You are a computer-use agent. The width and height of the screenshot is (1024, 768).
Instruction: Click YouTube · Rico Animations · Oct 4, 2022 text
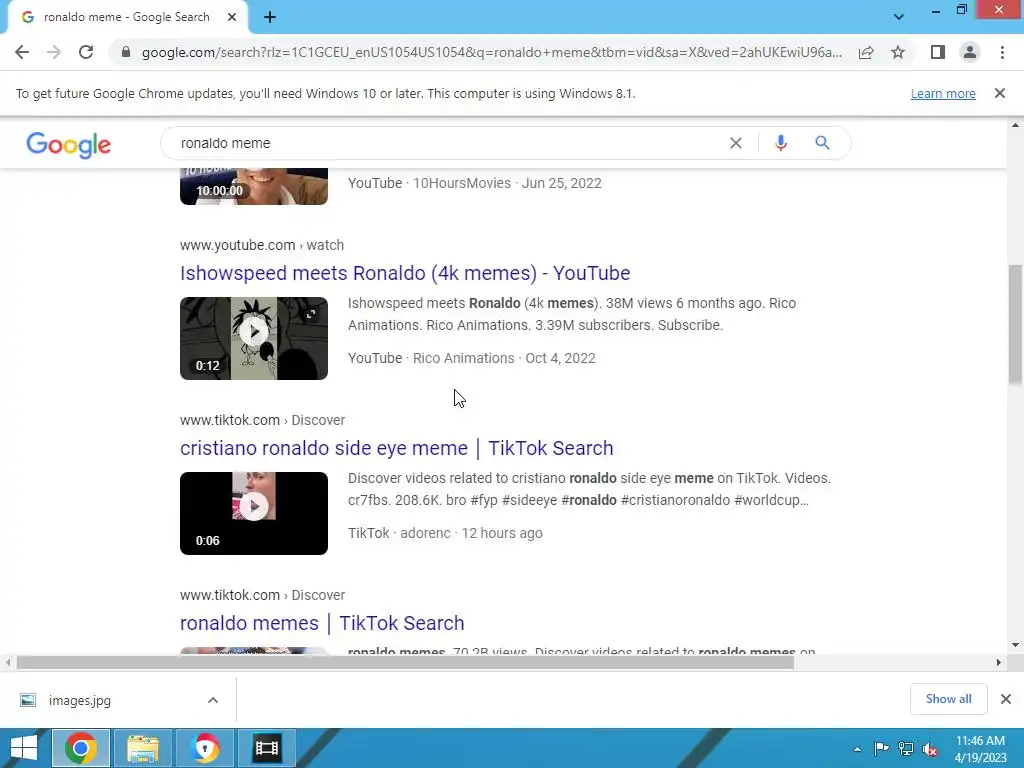pyautogui.click(x=472, y=358)
